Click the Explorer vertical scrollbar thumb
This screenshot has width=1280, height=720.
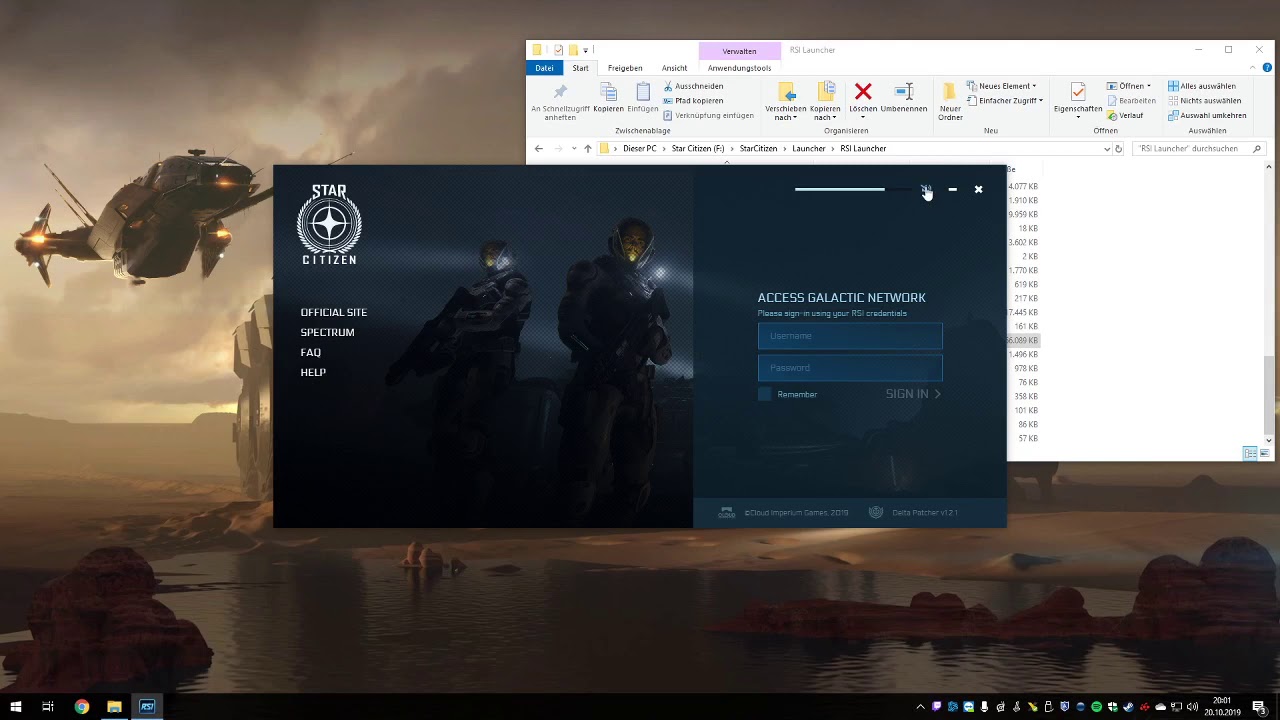(x=1270, y=394)
